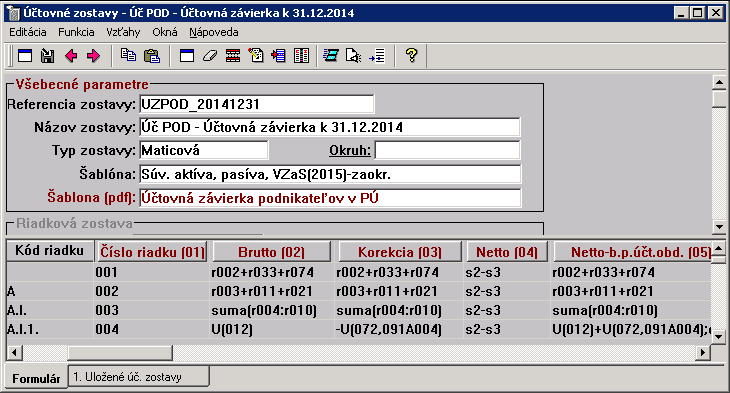The height and width of the screenshot is (393, 730).
Task: Open the Vzťahy menu
Action: [123, 32]
